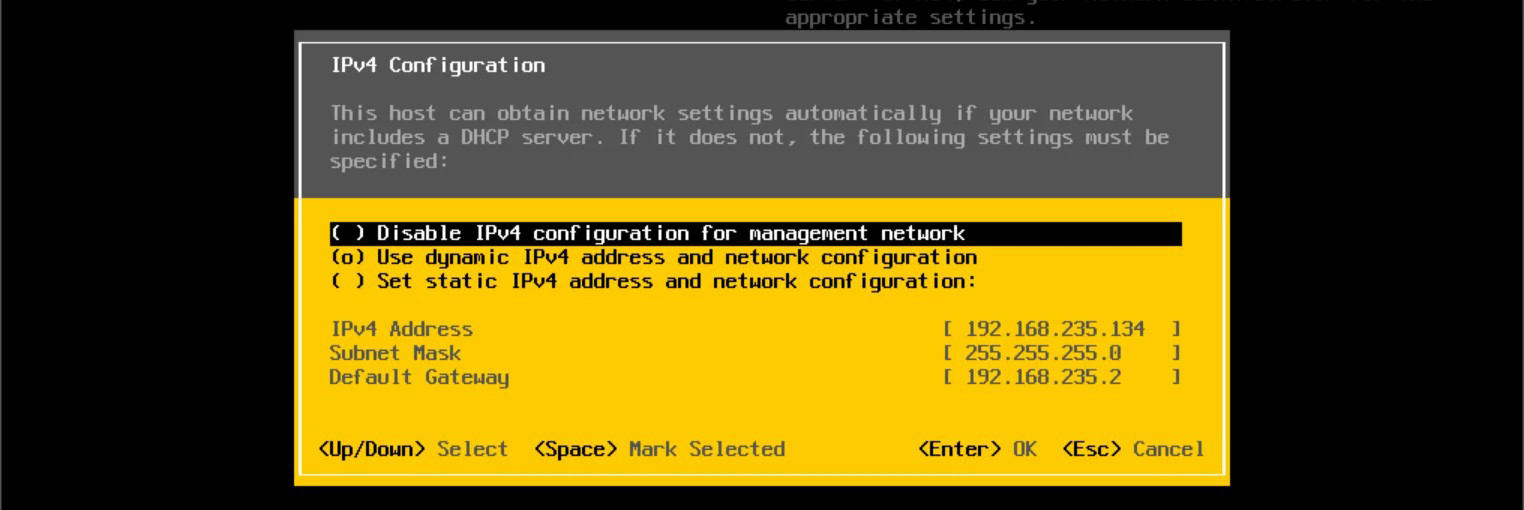Click the IPv4 Address field 192.168.235.134
Screen dimensions: 1524x510
click(x=1062, y=329)
